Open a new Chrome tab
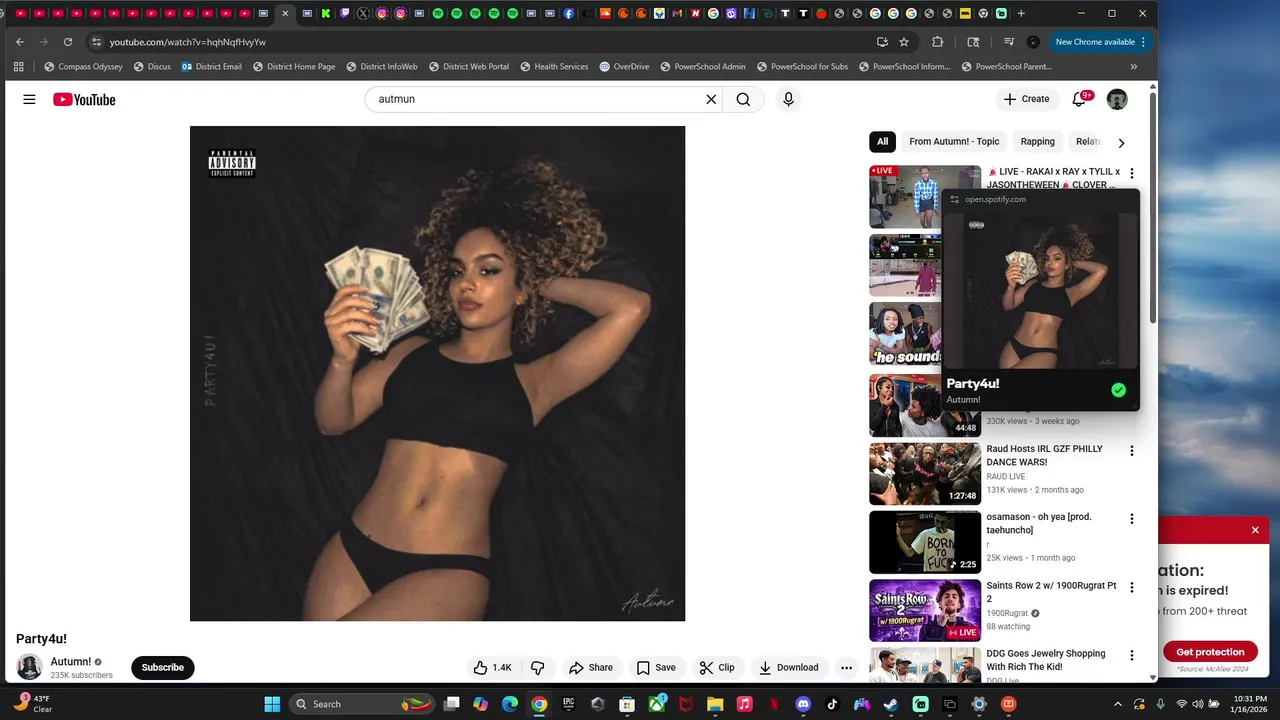This screenshot has width=1280, height=720. (x=1021, y=14)
